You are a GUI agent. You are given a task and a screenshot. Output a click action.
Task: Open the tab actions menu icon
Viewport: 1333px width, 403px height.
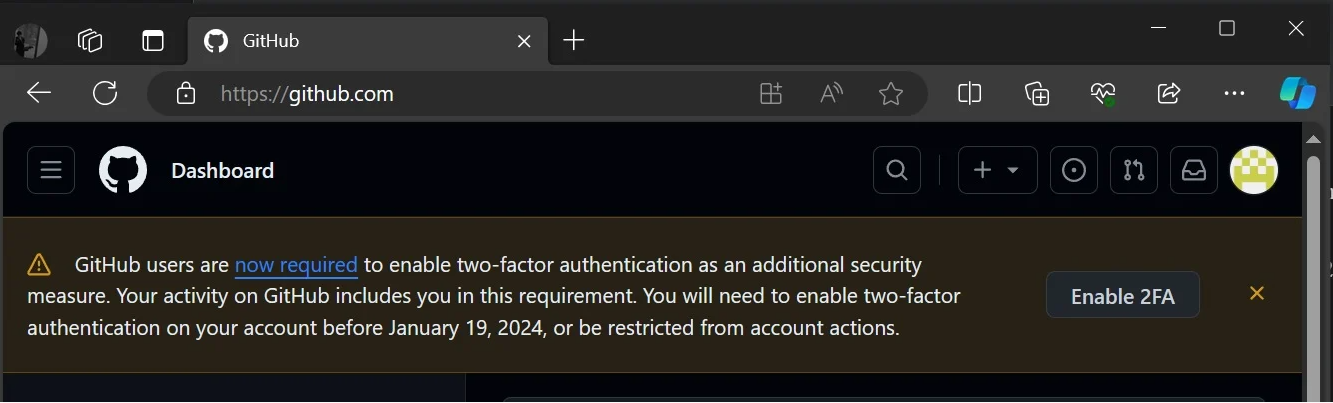click(x=90, y=40)
